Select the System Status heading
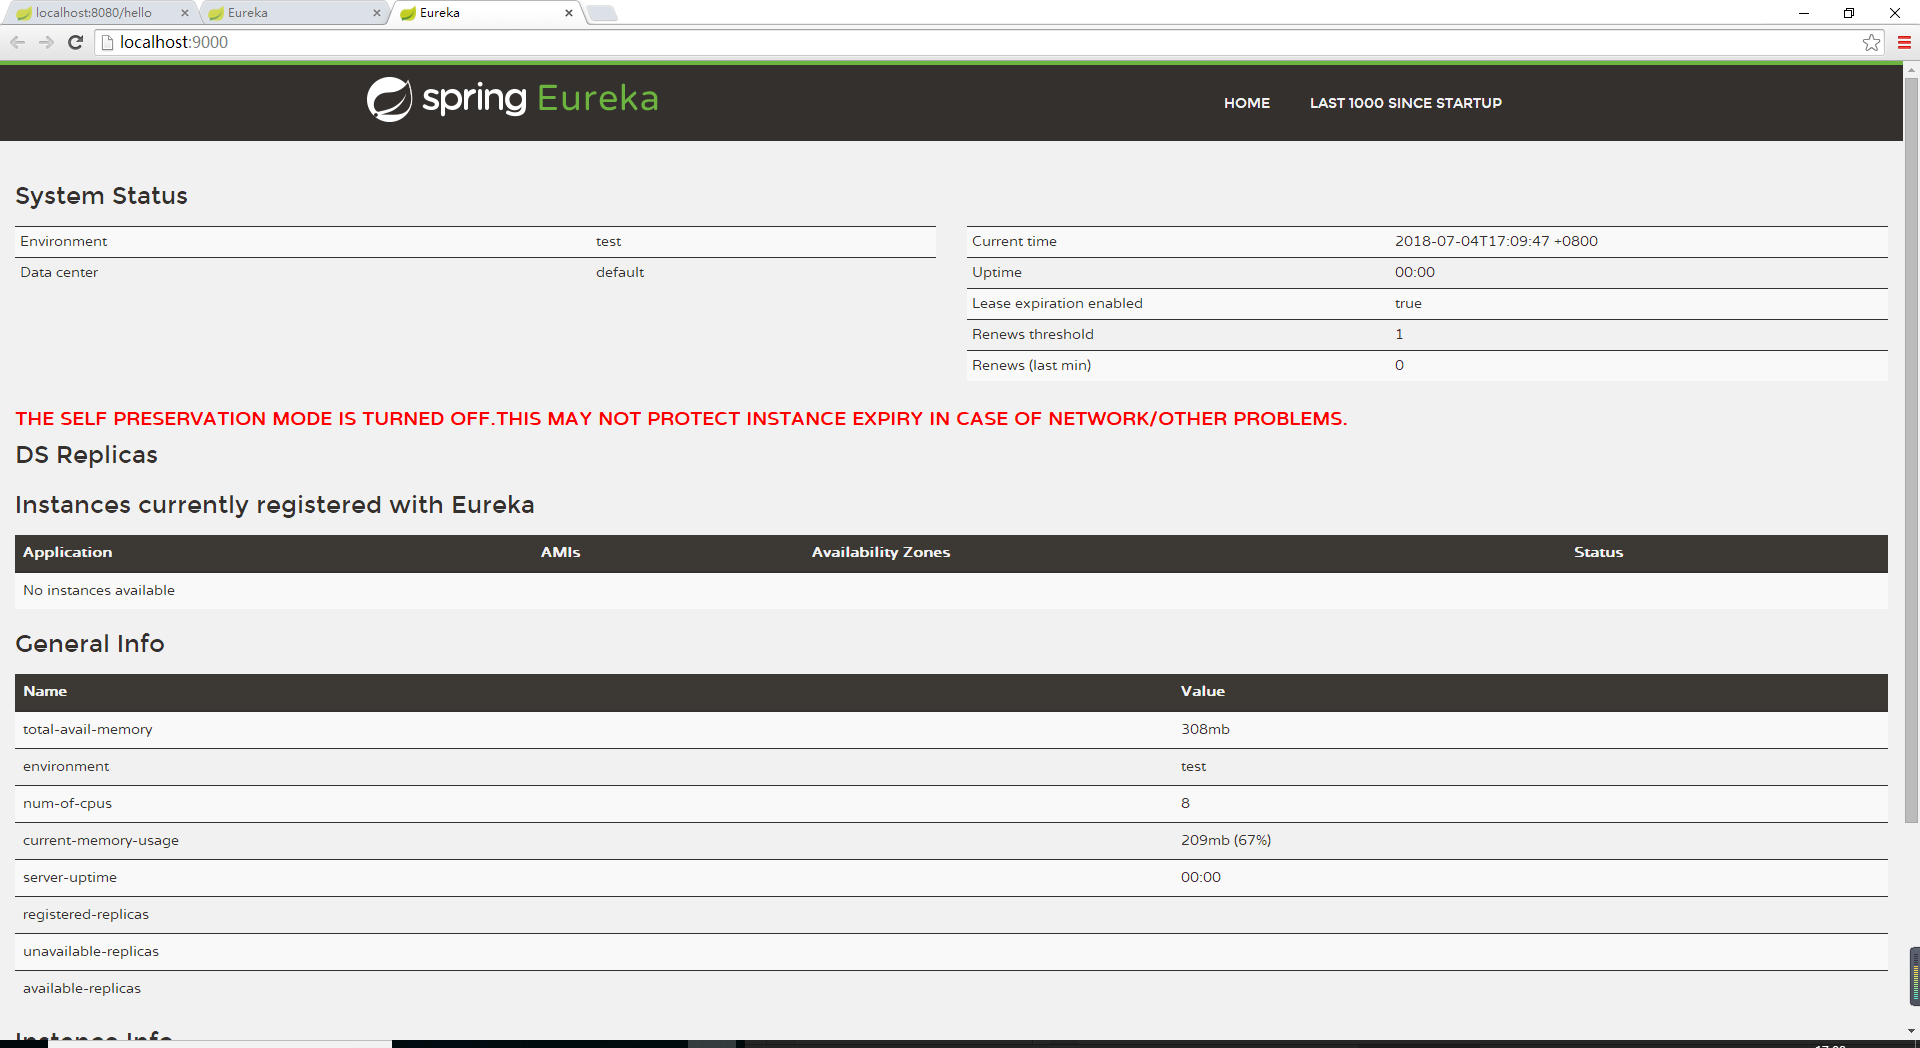 101,196
